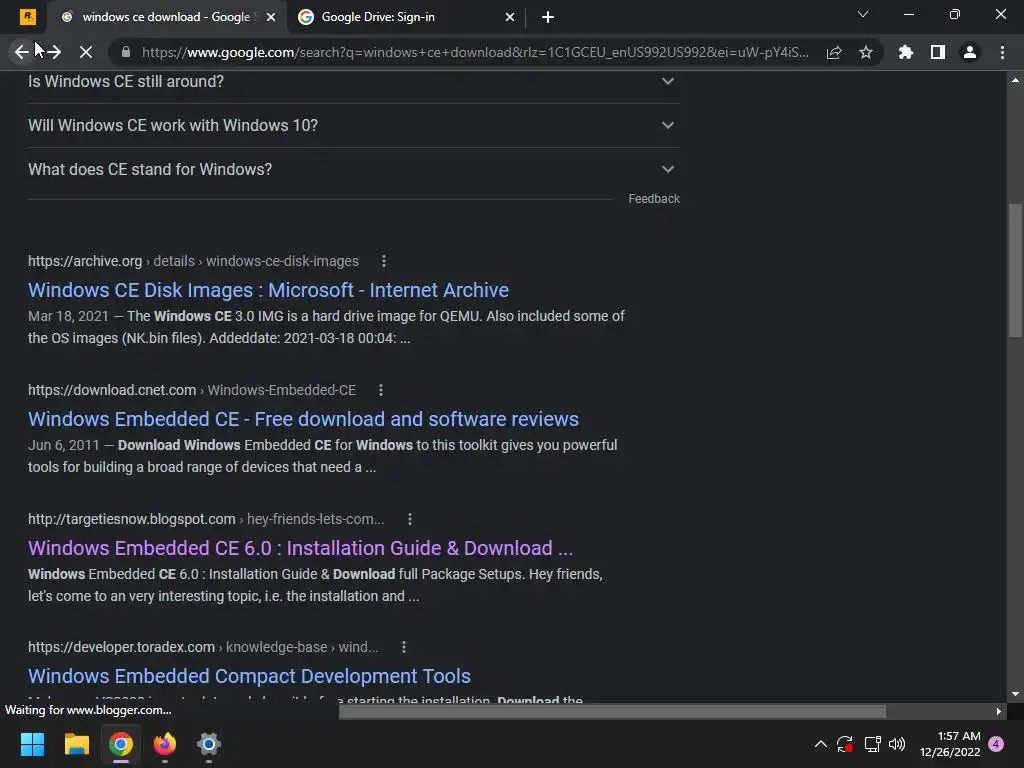Open Settings gear in taskbar
Image resolution: width=1024 pixels, height=768 pixels.
(x=209, y=744)
